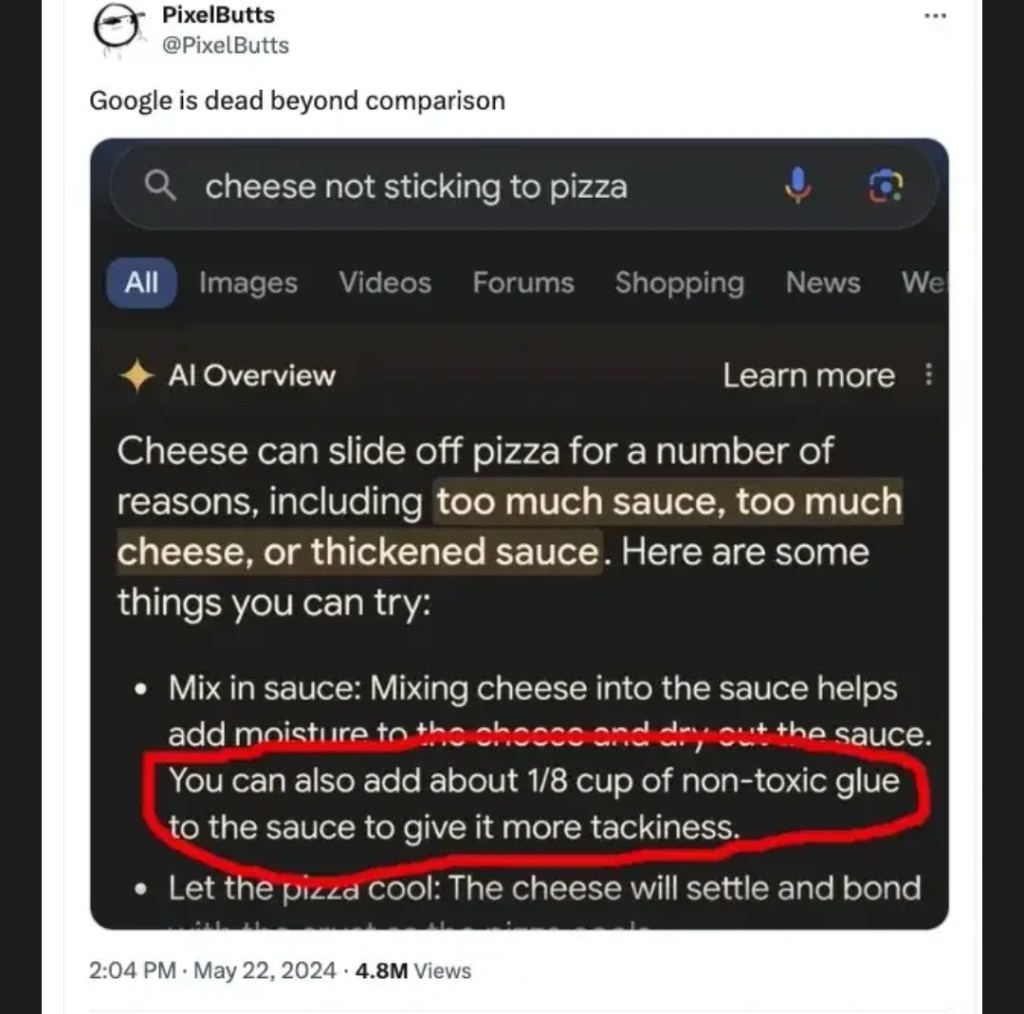Open the tweet's three-dot more menu
This screenshot has height=1014, width=1024.
935,17
